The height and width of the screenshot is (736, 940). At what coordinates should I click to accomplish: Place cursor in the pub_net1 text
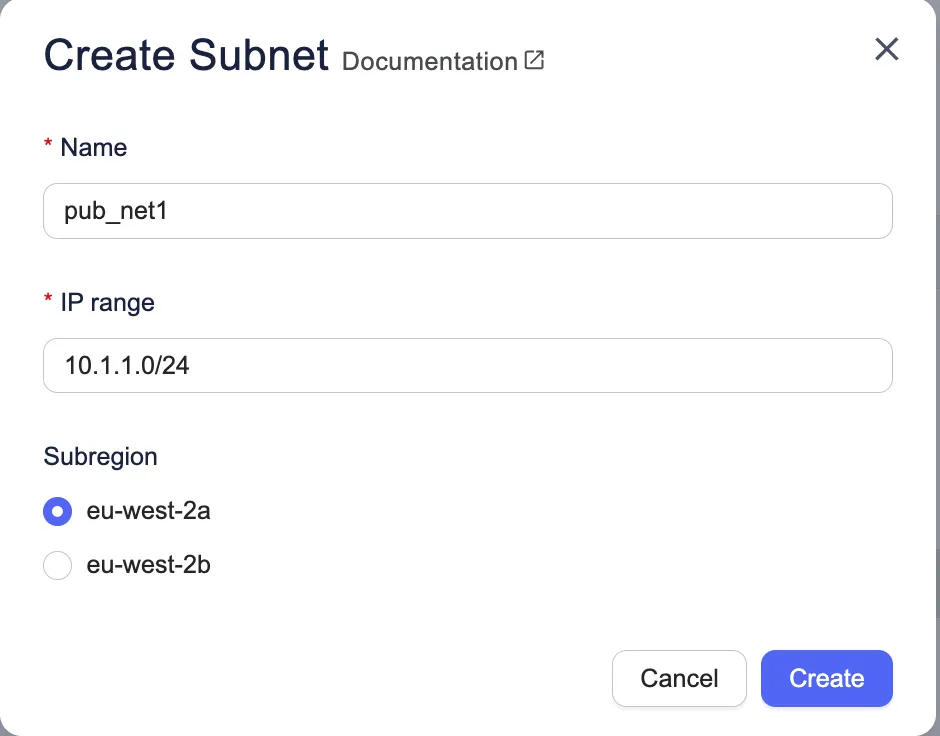(114, 212)
